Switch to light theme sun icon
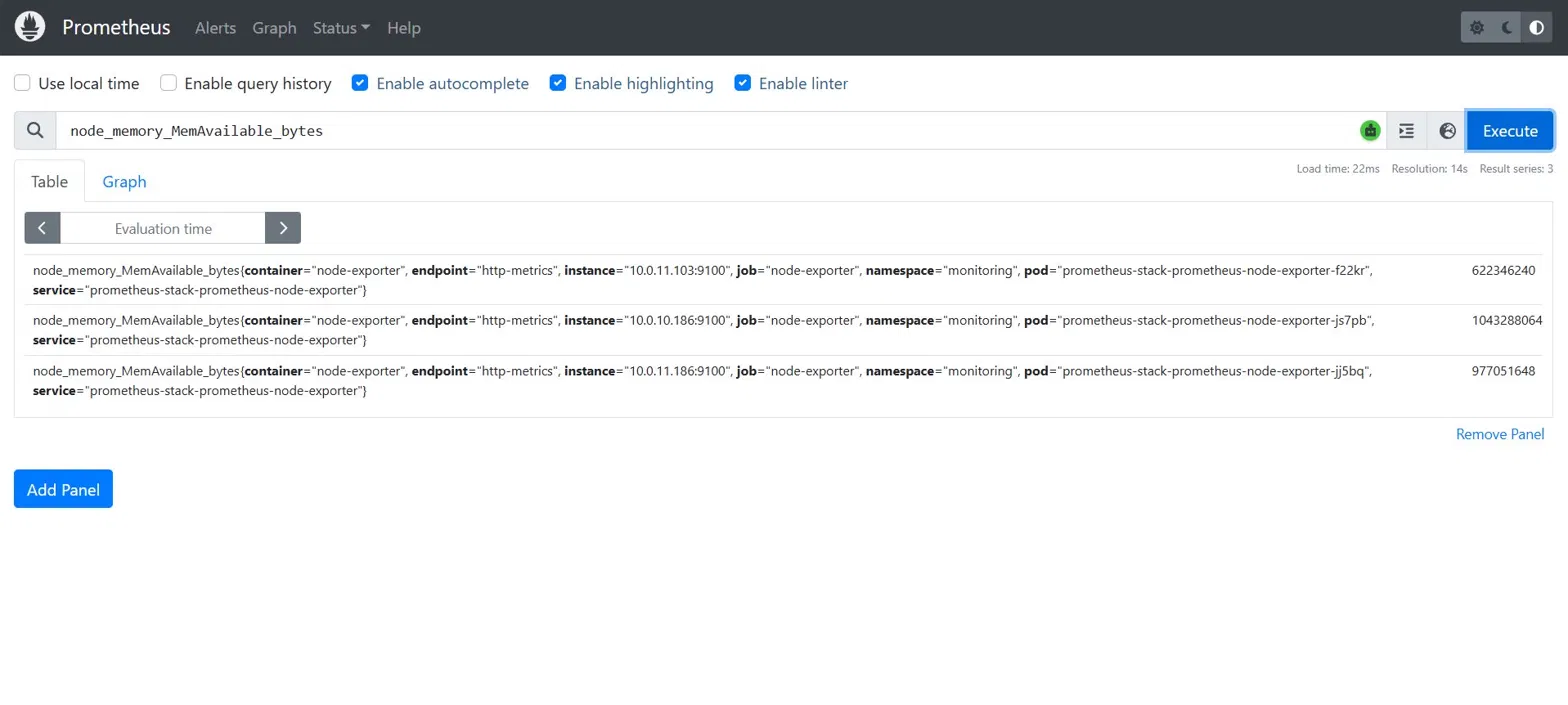 click(1477, 28)
